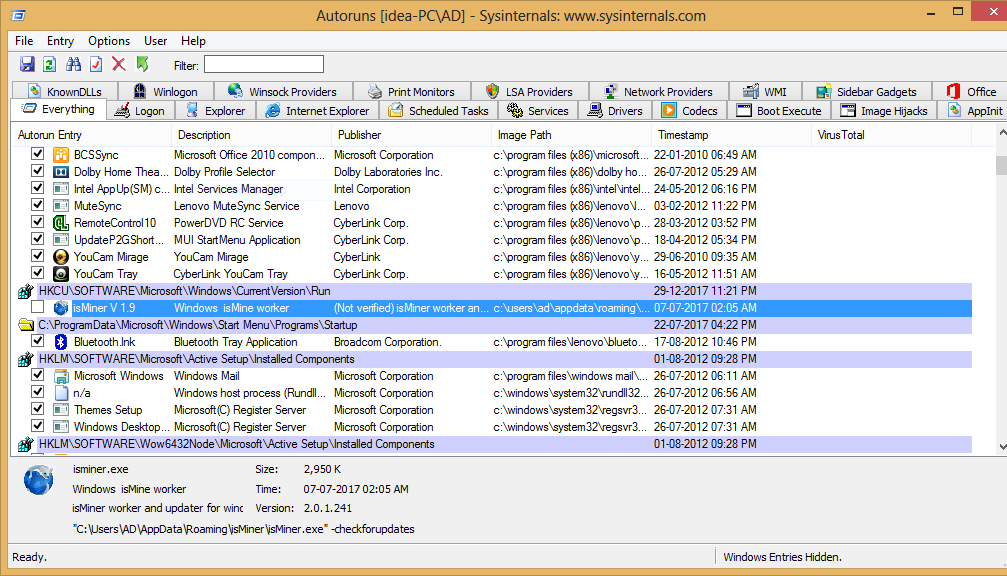Image resolution: width=1007 pixels, height=576 pixels.
Task: Open the User menu
Action: (x=155, y=41)
